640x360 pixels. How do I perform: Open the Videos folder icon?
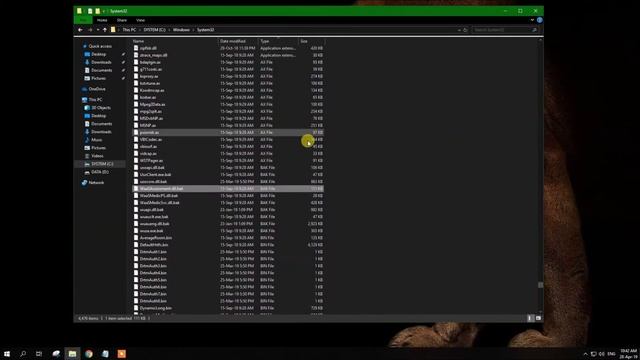point(87,156)
